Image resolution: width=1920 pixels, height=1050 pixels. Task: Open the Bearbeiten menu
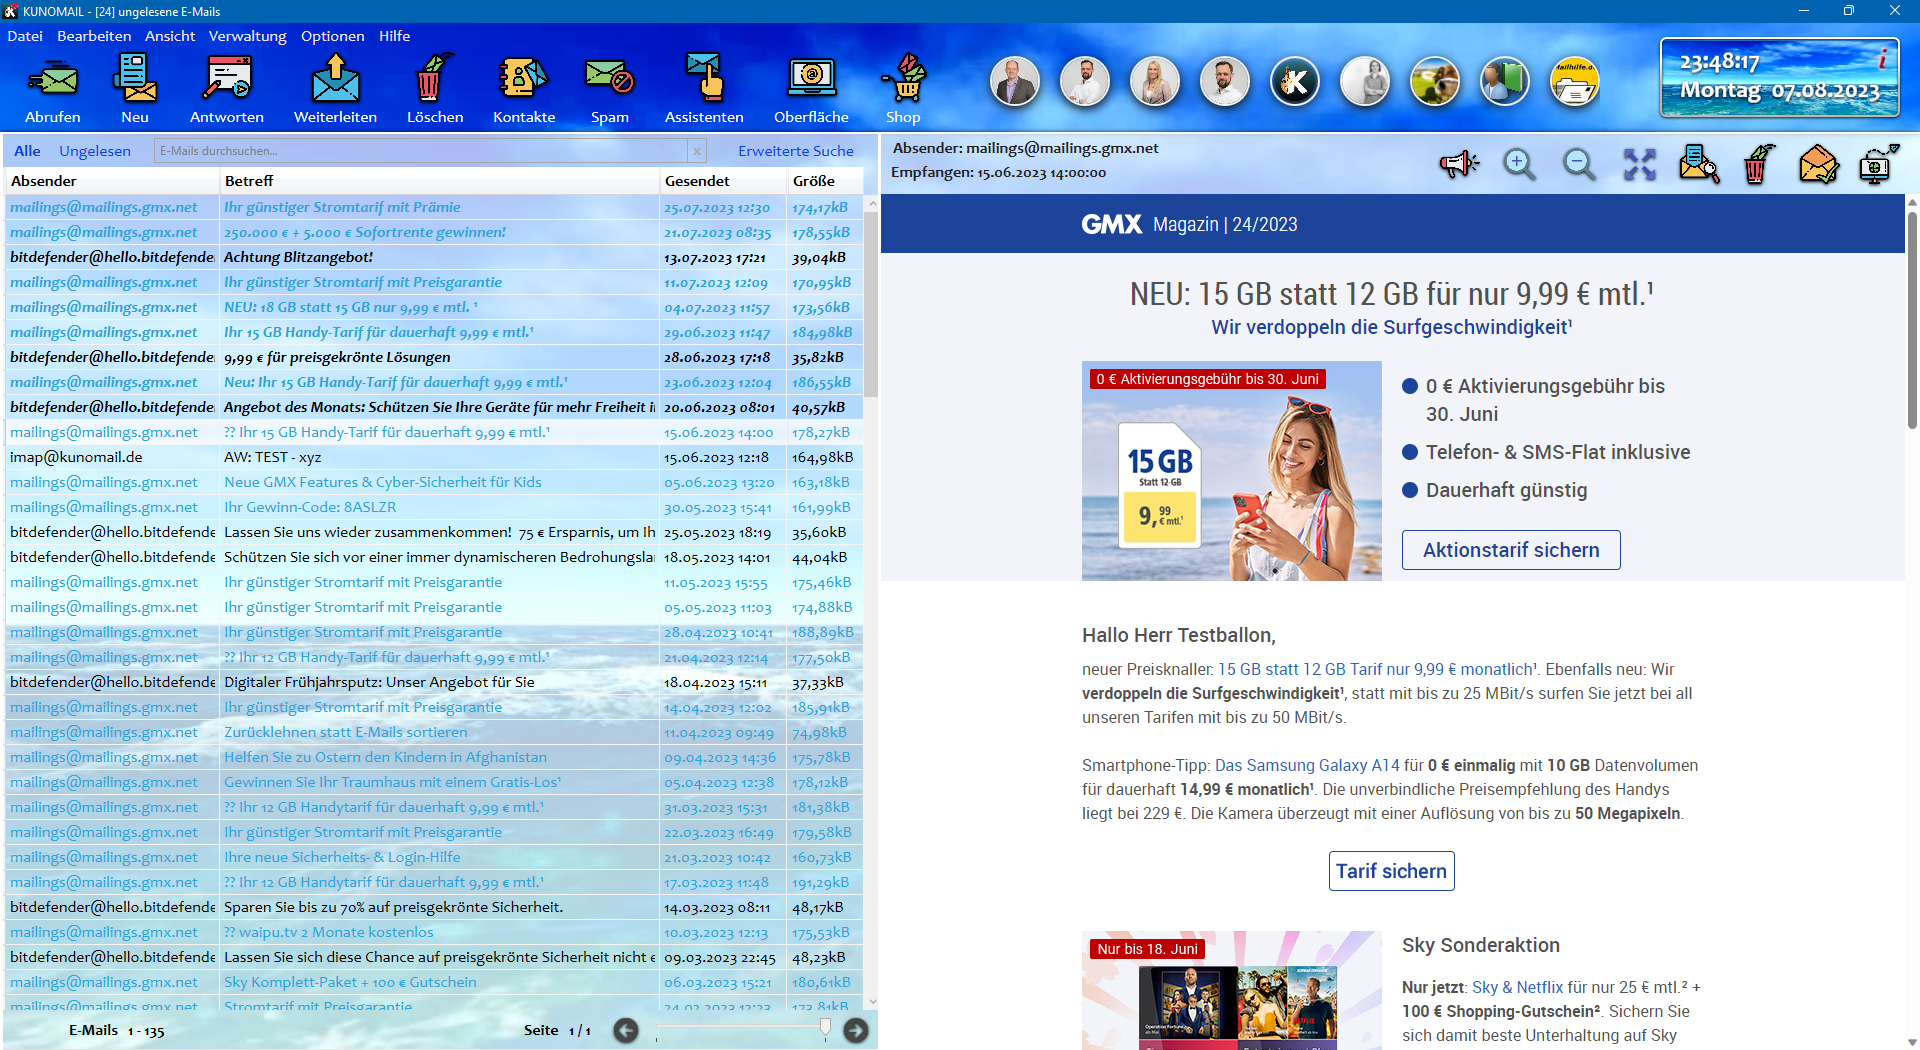pyautogui.click(x=94, y=36)
